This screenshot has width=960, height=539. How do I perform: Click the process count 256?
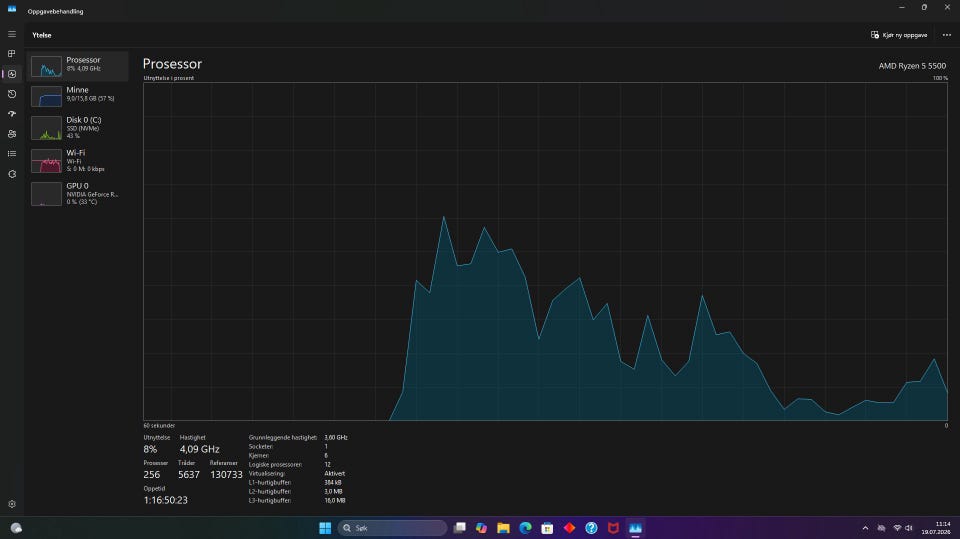152,475
